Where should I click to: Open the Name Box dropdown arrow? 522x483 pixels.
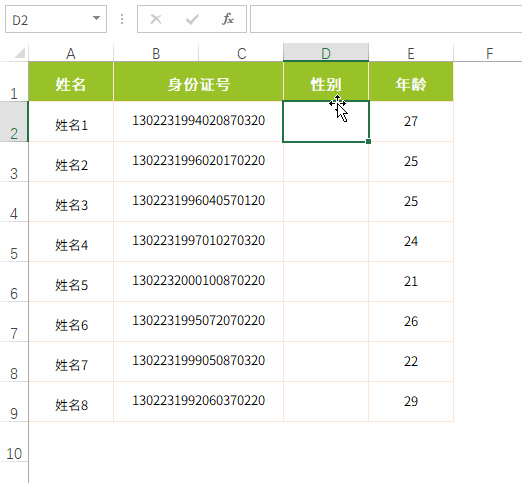pos(96,18)
